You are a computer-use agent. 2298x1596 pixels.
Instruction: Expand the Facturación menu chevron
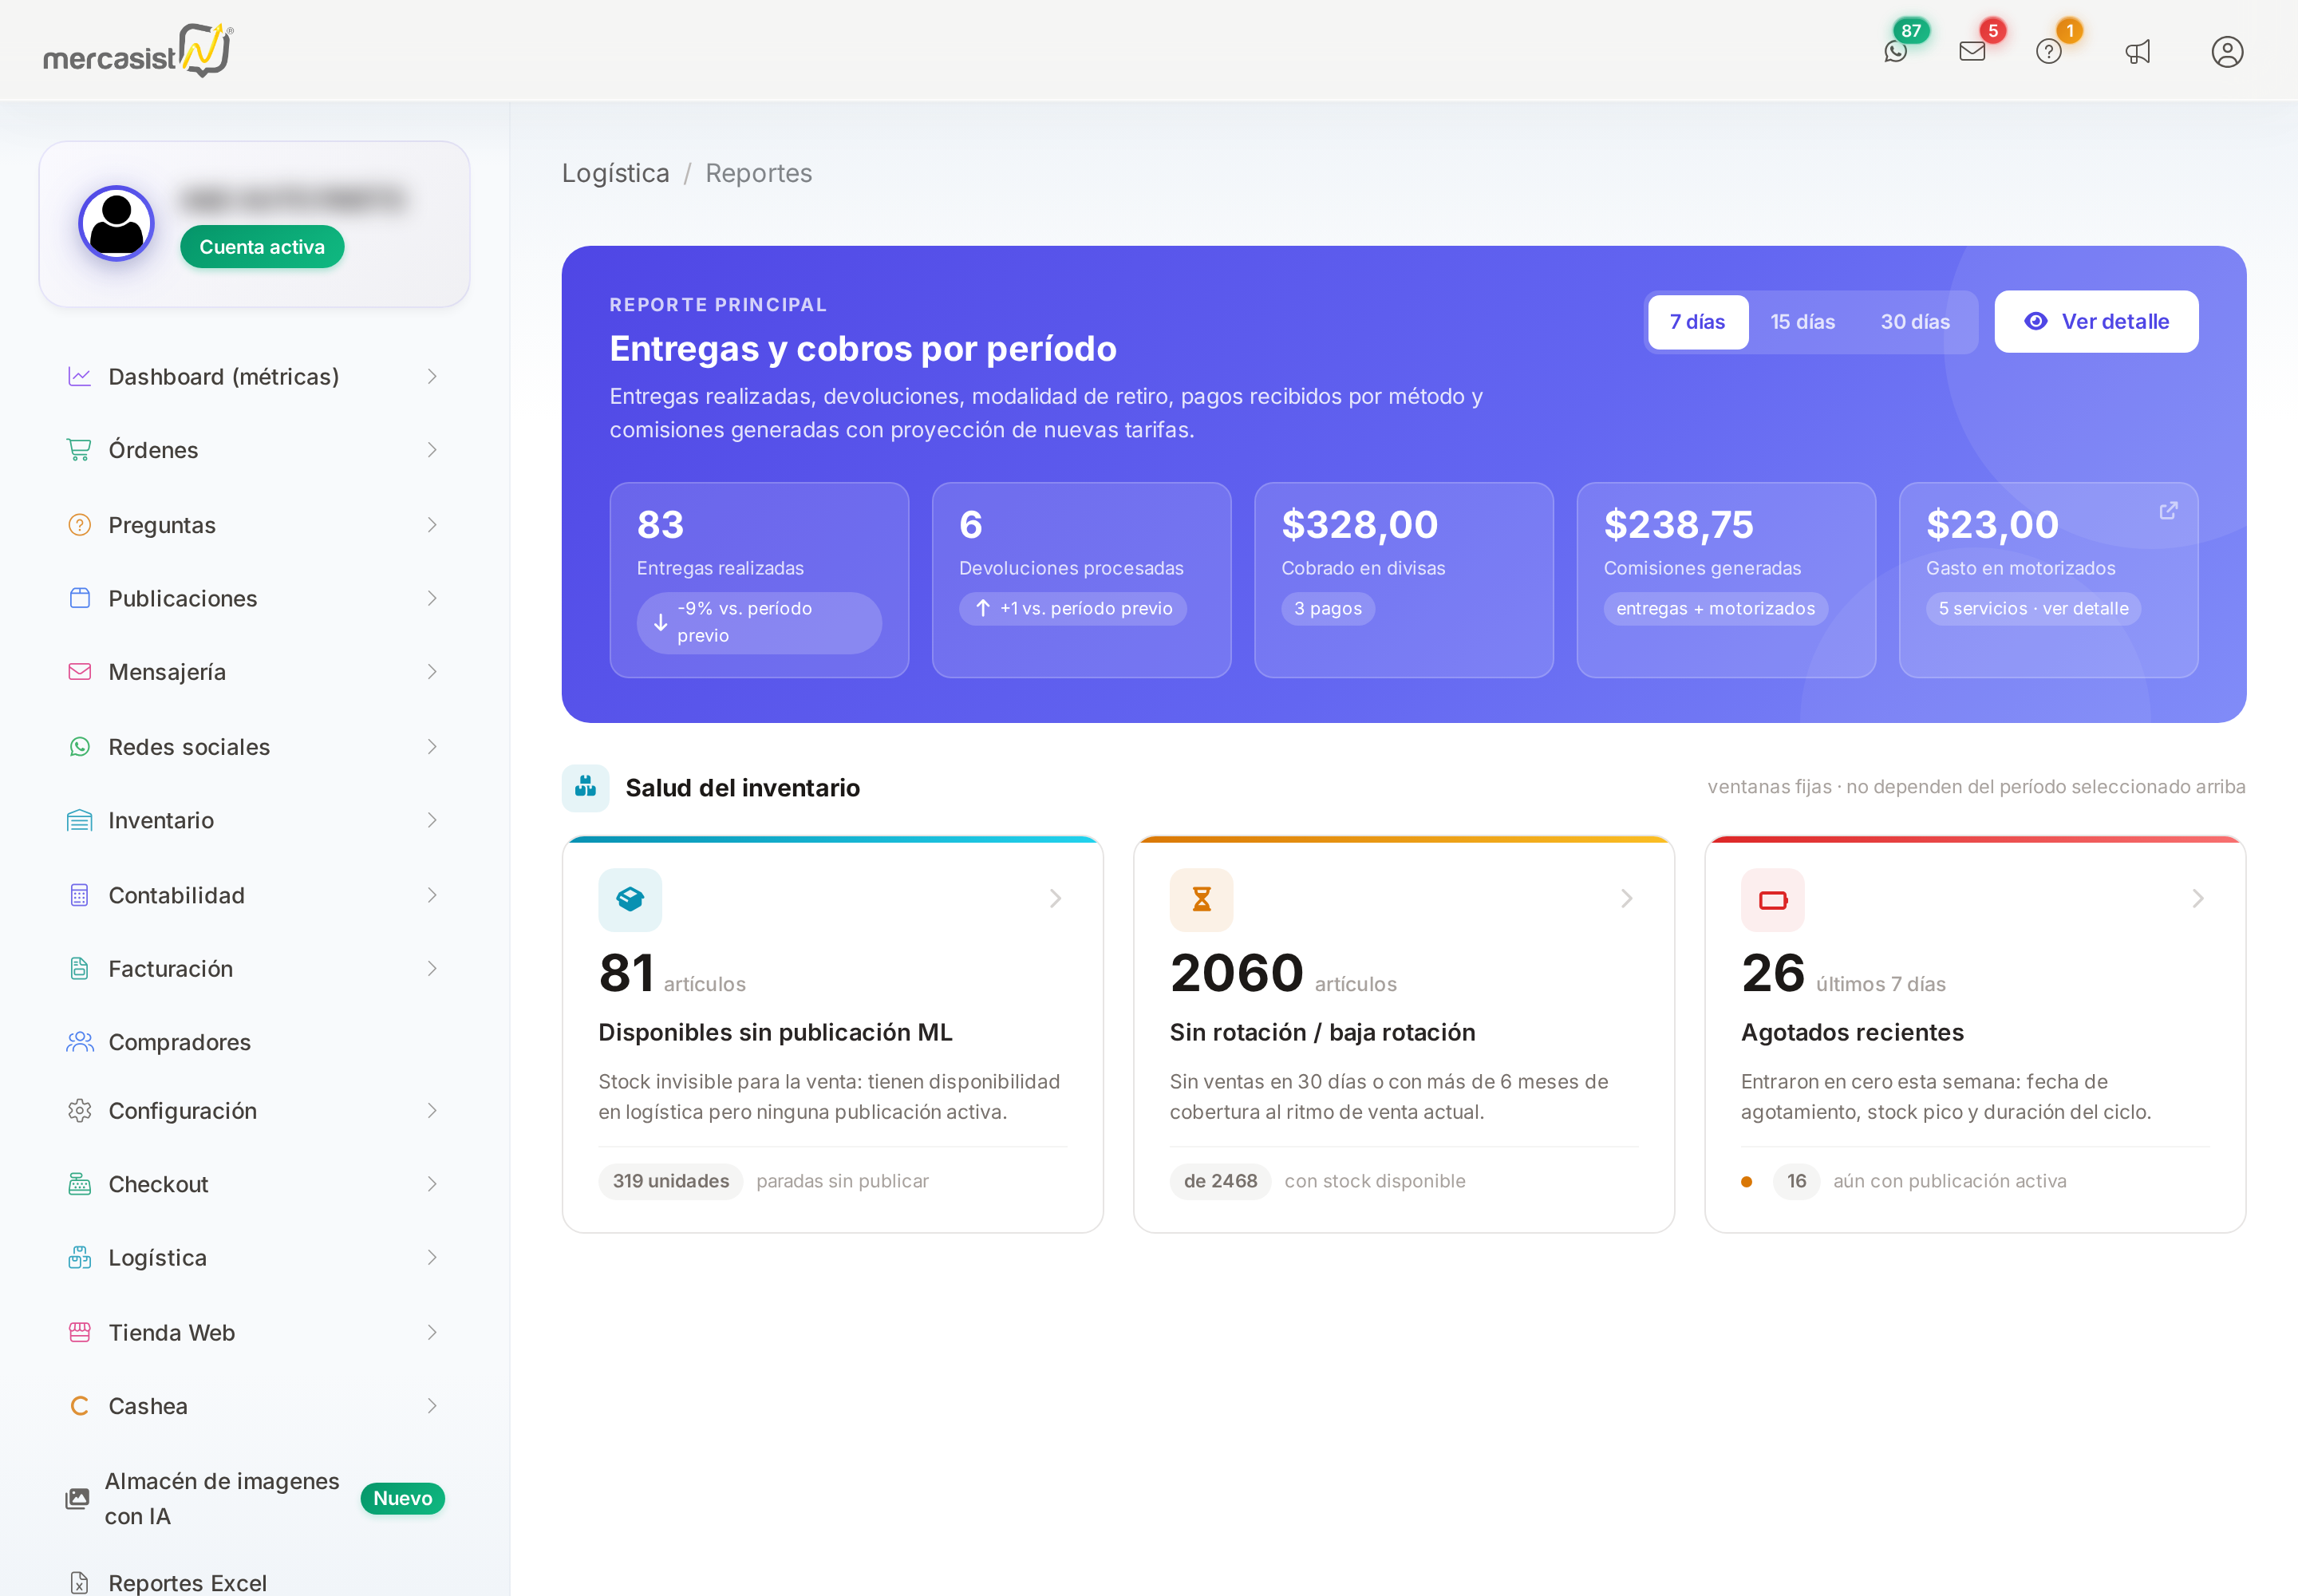pyautogui.click(x=432, y=969)
